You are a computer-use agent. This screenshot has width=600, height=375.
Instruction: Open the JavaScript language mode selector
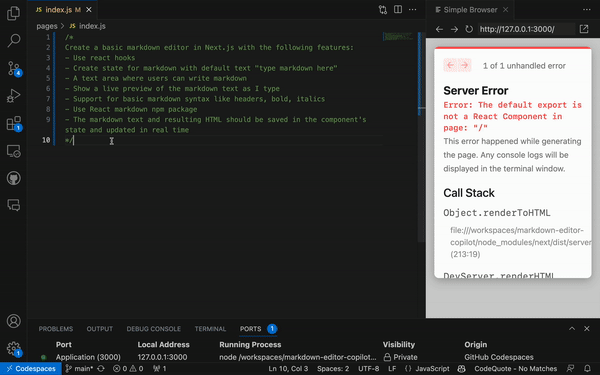click(x=432, y=369)
